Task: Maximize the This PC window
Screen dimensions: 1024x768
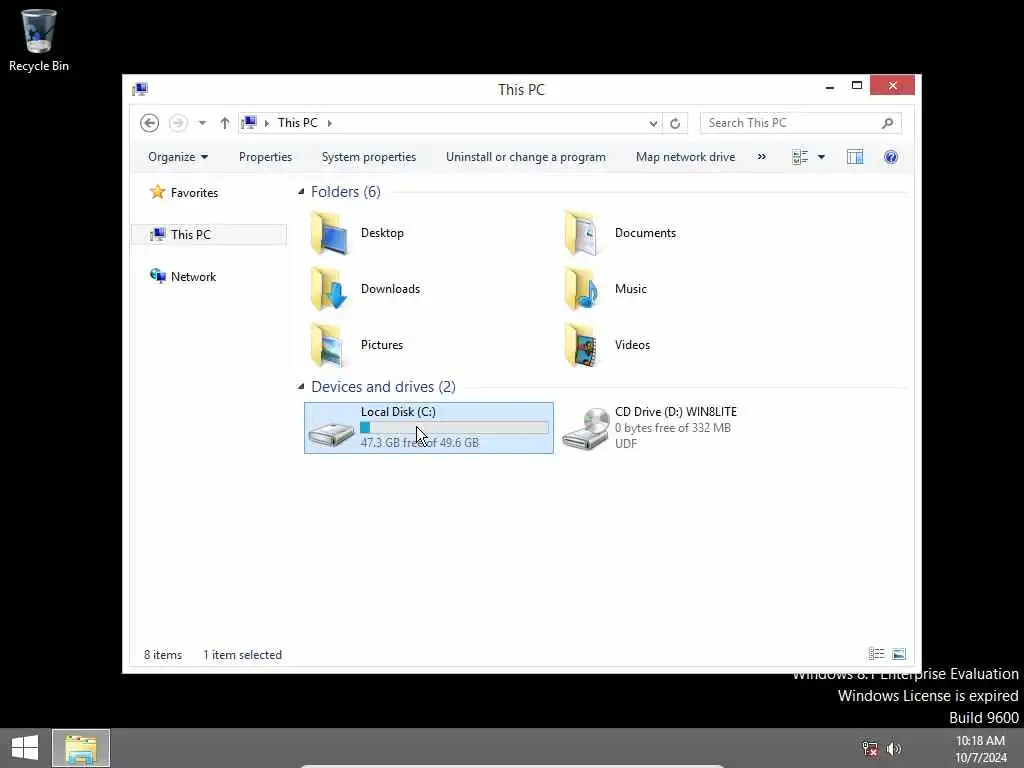Action: (x=857, y=86)
